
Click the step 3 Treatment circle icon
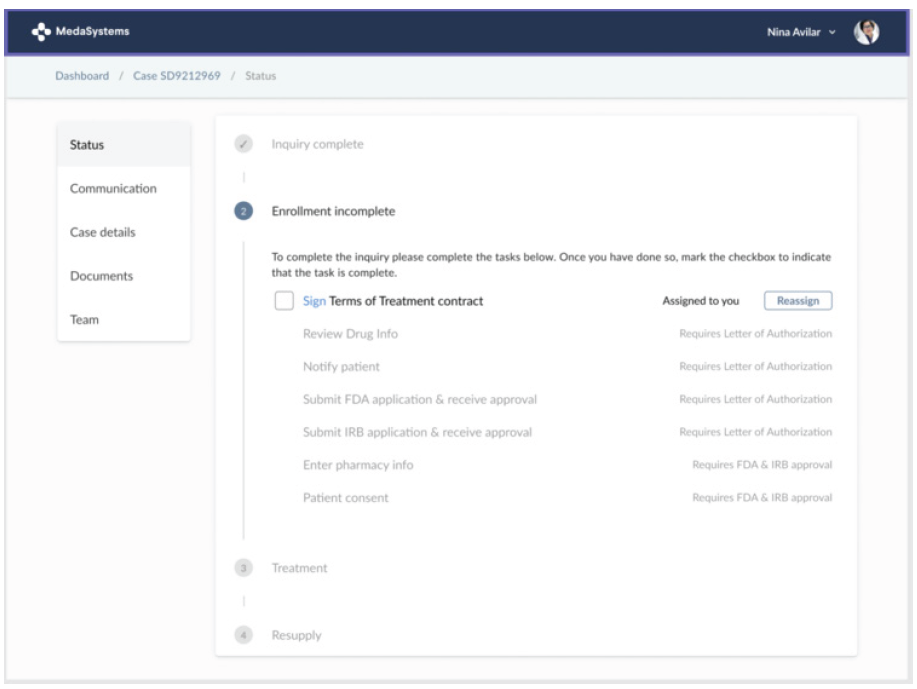pyautogui.click(x=243, y=568)
